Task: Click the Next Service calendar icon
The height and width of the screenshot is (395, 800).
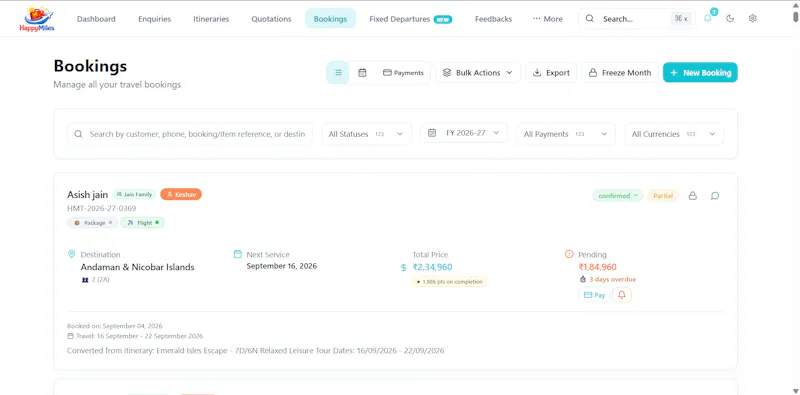Action: pos(237,254)
